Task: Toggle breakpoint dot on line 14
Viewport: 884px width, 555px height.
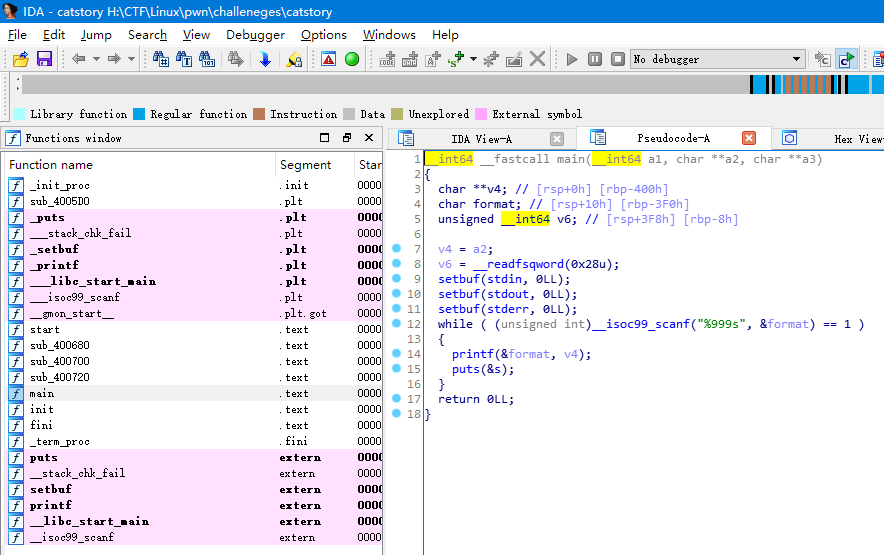Action: (396, 353)
